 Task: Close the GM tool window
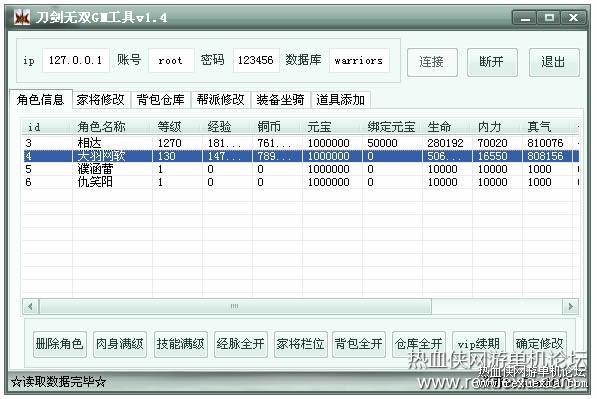[x=573, y=18]
